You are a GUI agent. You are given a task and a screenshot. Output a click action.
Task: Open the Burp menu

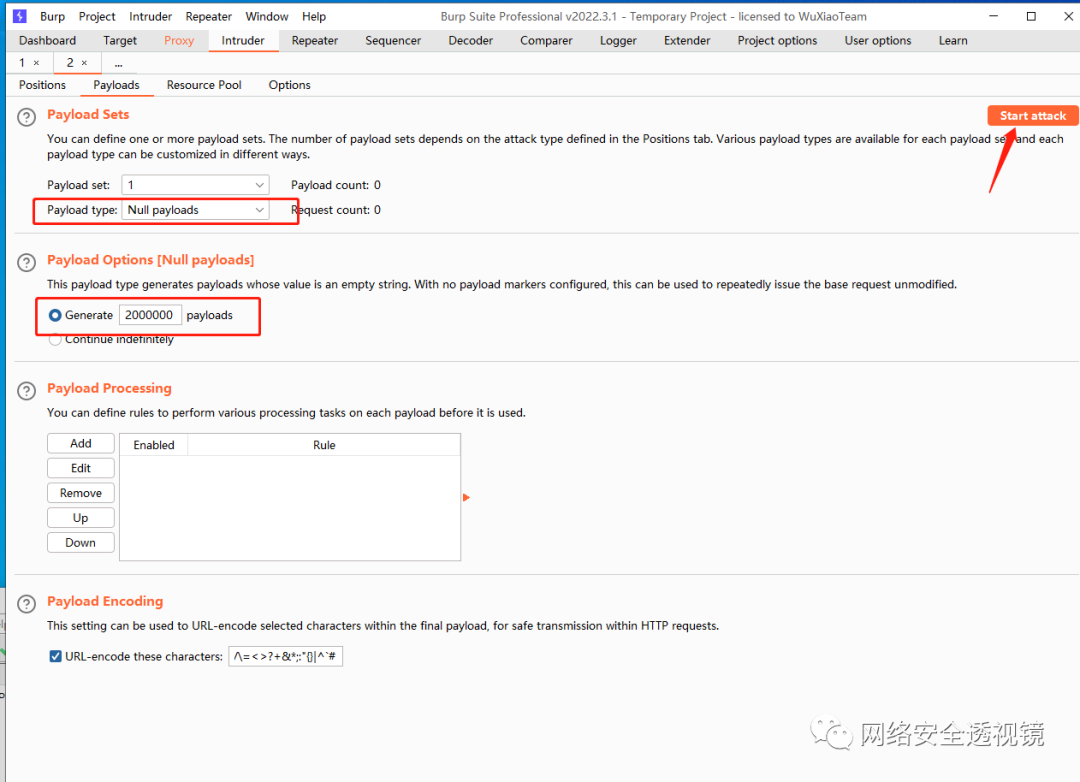(x=52, y=17)
